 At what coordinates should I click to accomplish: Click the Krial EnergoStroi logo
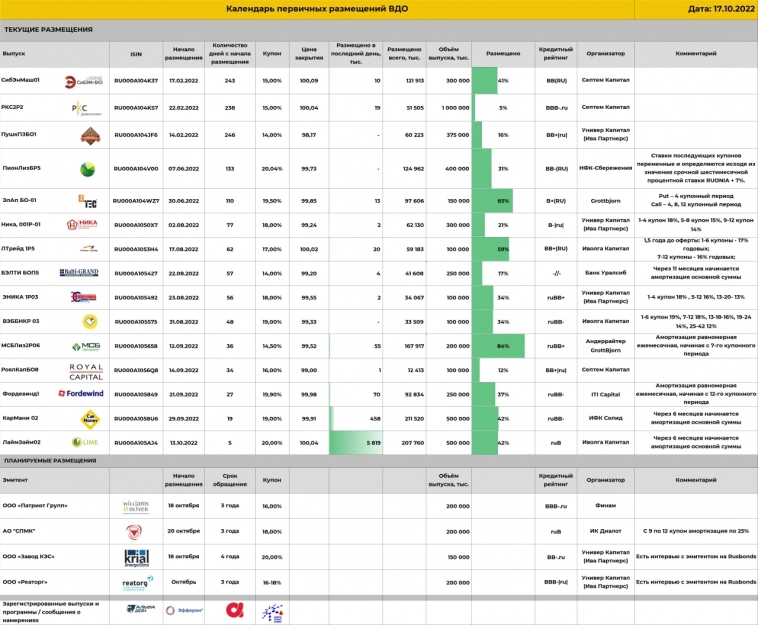[137, 557]
